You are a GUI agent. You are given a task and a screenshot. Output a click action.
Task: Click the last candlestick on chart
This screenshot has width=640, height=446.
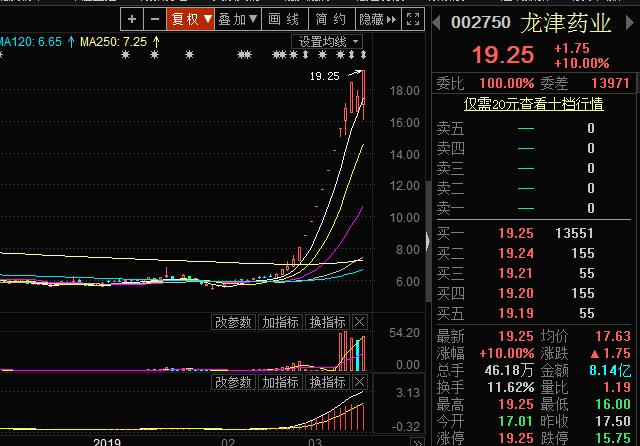click(363, 95)
